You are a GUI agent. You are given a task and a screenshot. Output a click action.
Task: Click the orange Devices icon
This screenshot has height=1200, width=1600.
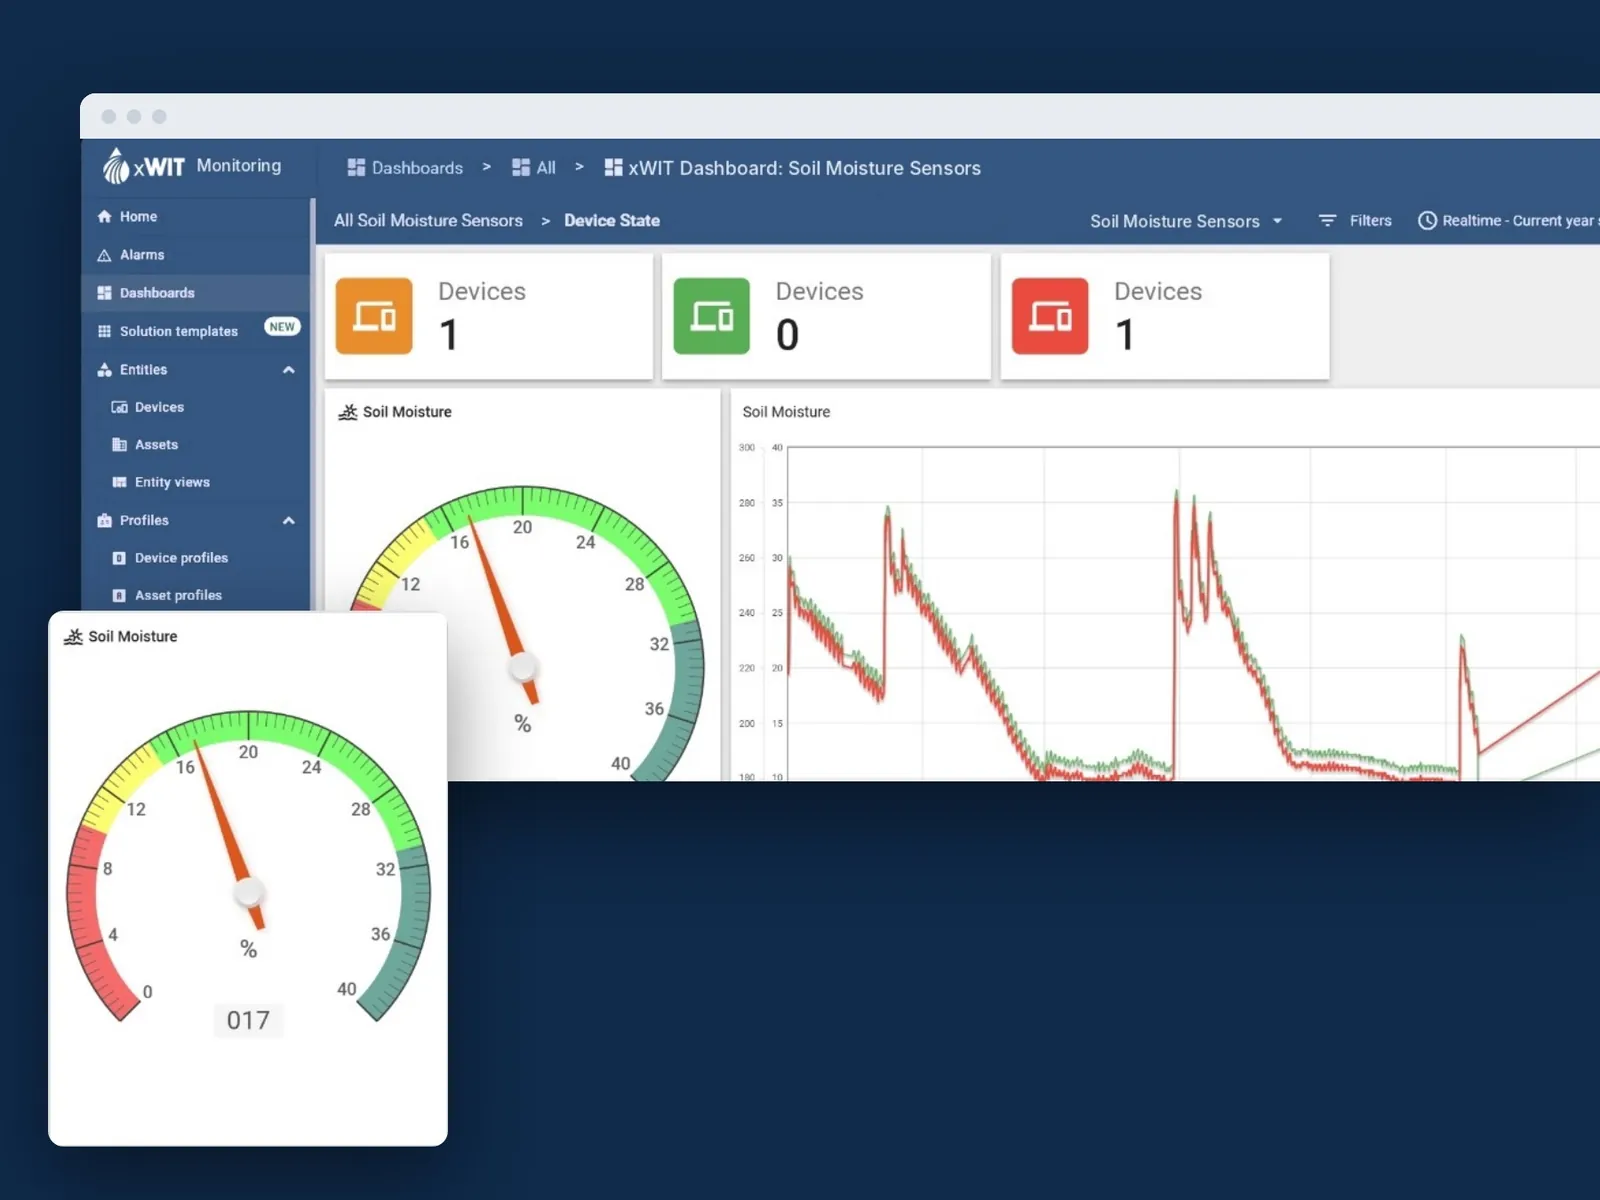(x=374, y=316)
